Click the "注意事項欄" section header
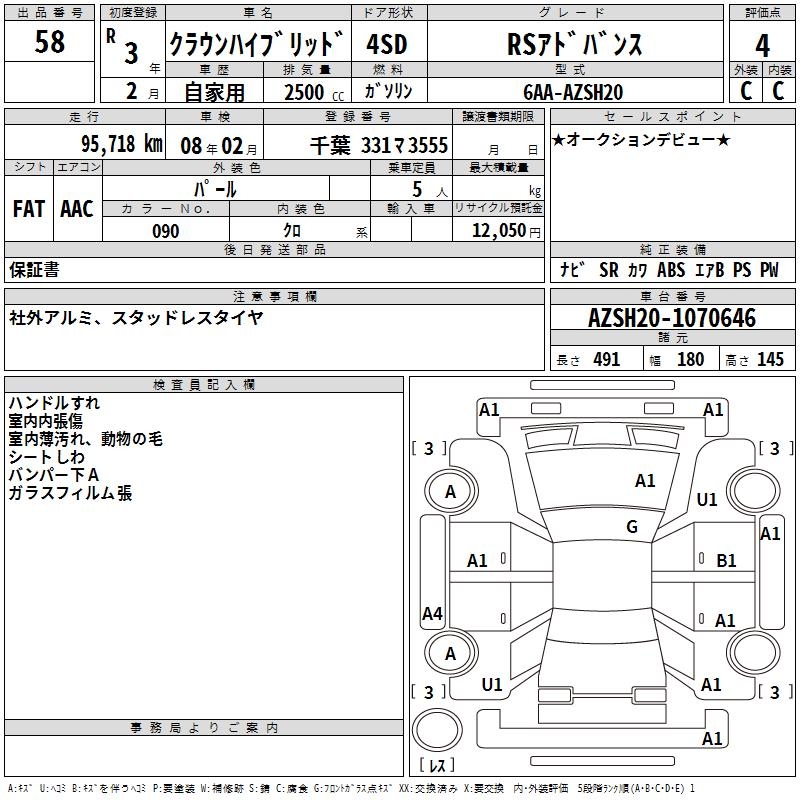The image size is (800, 800). [x=274, y=296]
